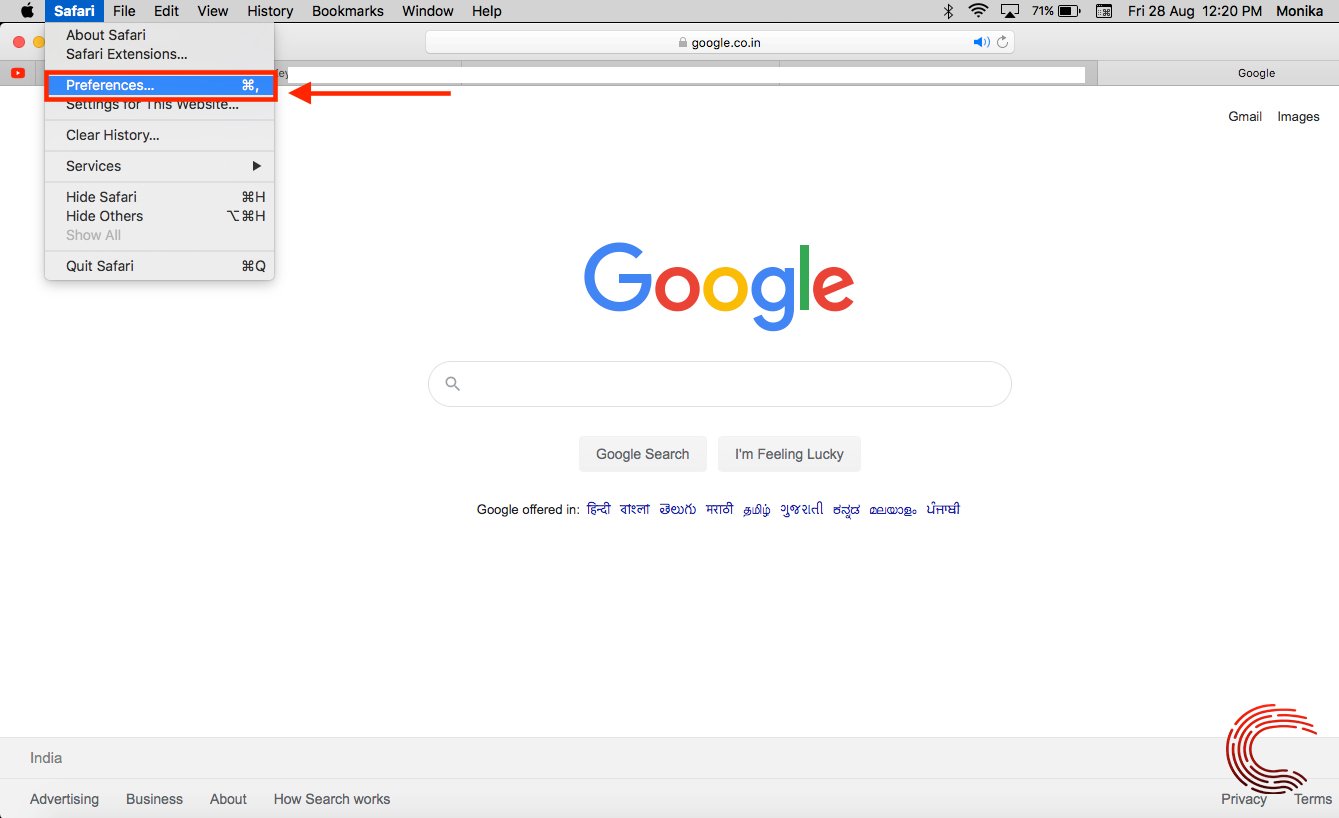Open the File menu
The width and height of the screenshot is (1339, 818).
[x=124, y=11]
